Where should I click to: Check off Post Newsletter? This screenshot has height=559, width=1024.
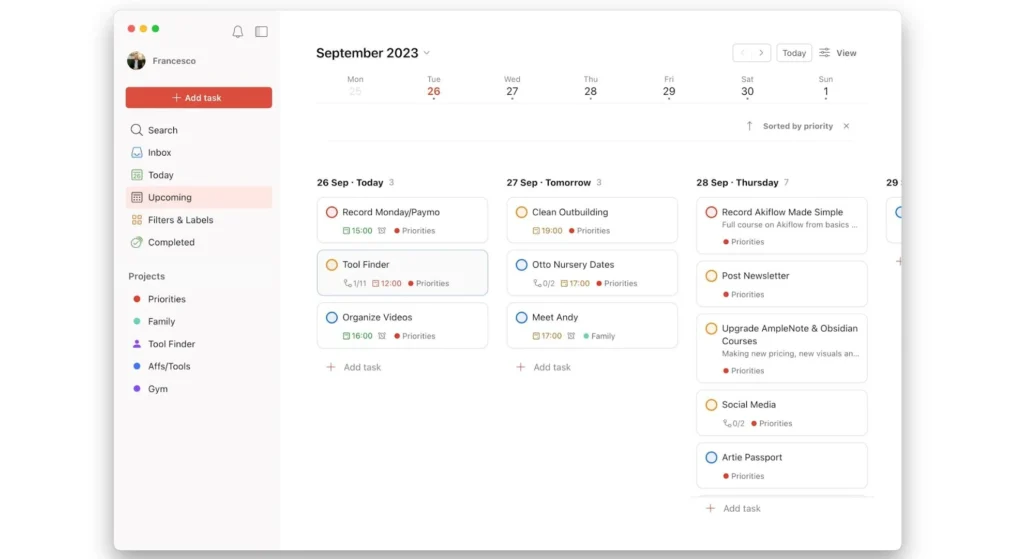[x=711, y=276]
